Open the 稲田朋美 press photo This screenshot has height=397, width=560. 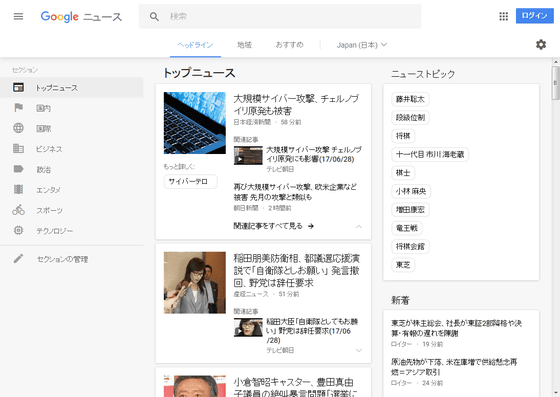pyautogui.click(x=195, y=283)
